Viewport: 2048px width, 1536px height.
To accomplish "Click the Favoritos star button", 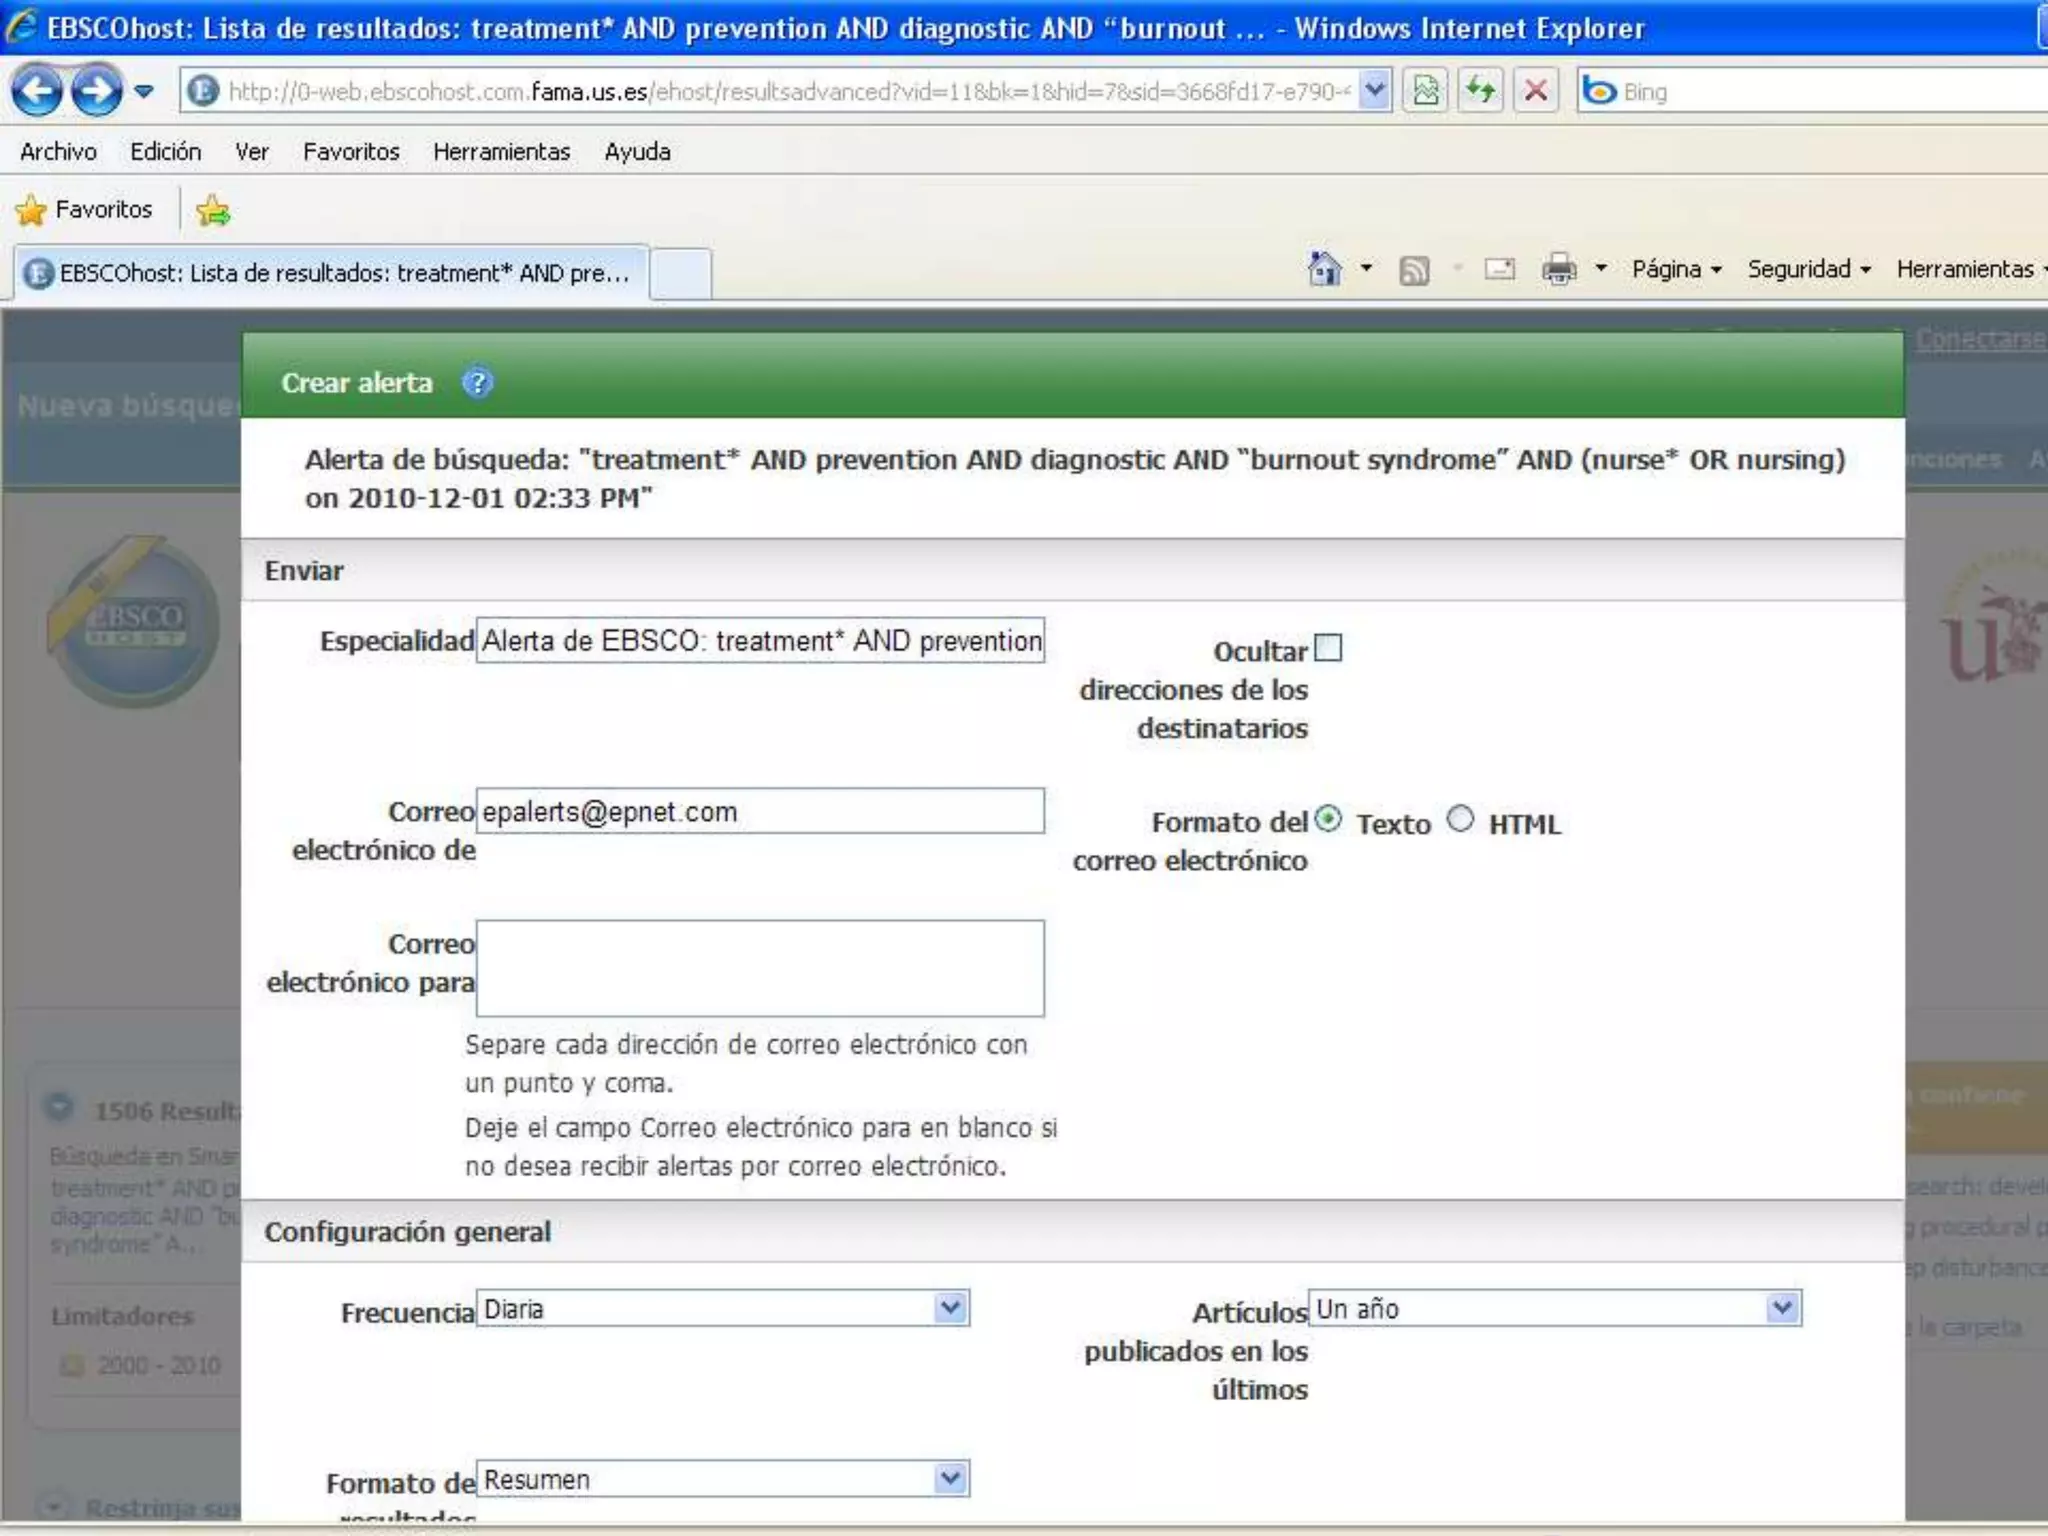I will pyautogui.click(x=84, y=210).
